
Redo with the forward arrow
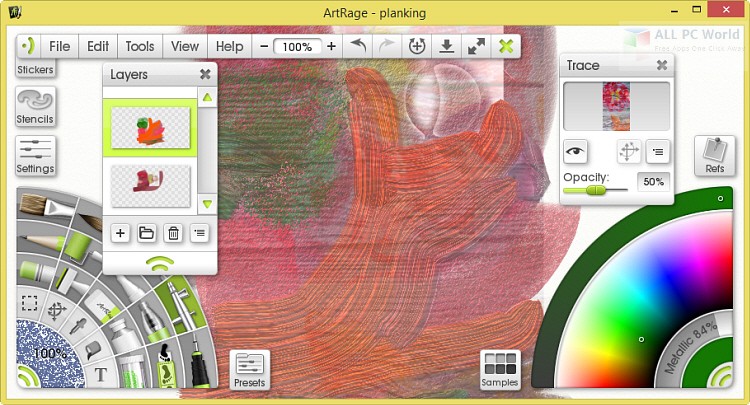(386, 46)
